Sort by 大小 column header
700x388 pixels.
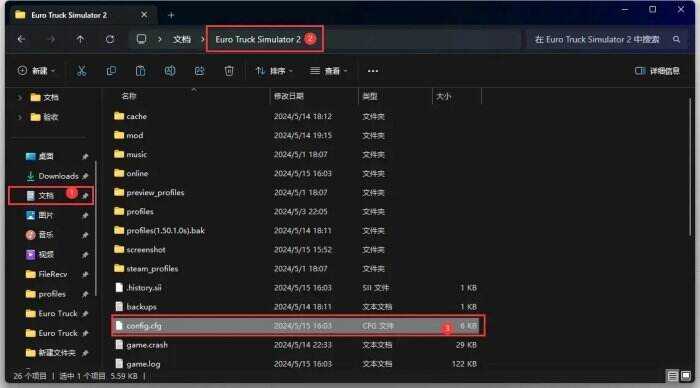point(443,96)
